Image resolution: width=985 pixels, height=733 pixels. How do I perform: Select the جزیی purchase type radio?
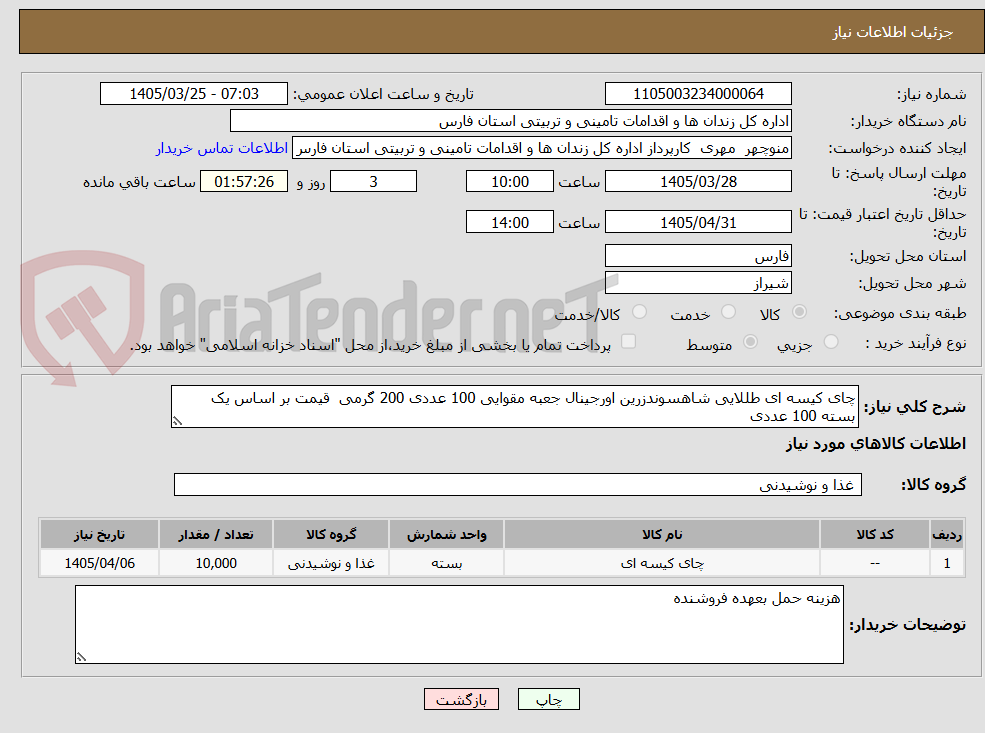tap(830, 342)
